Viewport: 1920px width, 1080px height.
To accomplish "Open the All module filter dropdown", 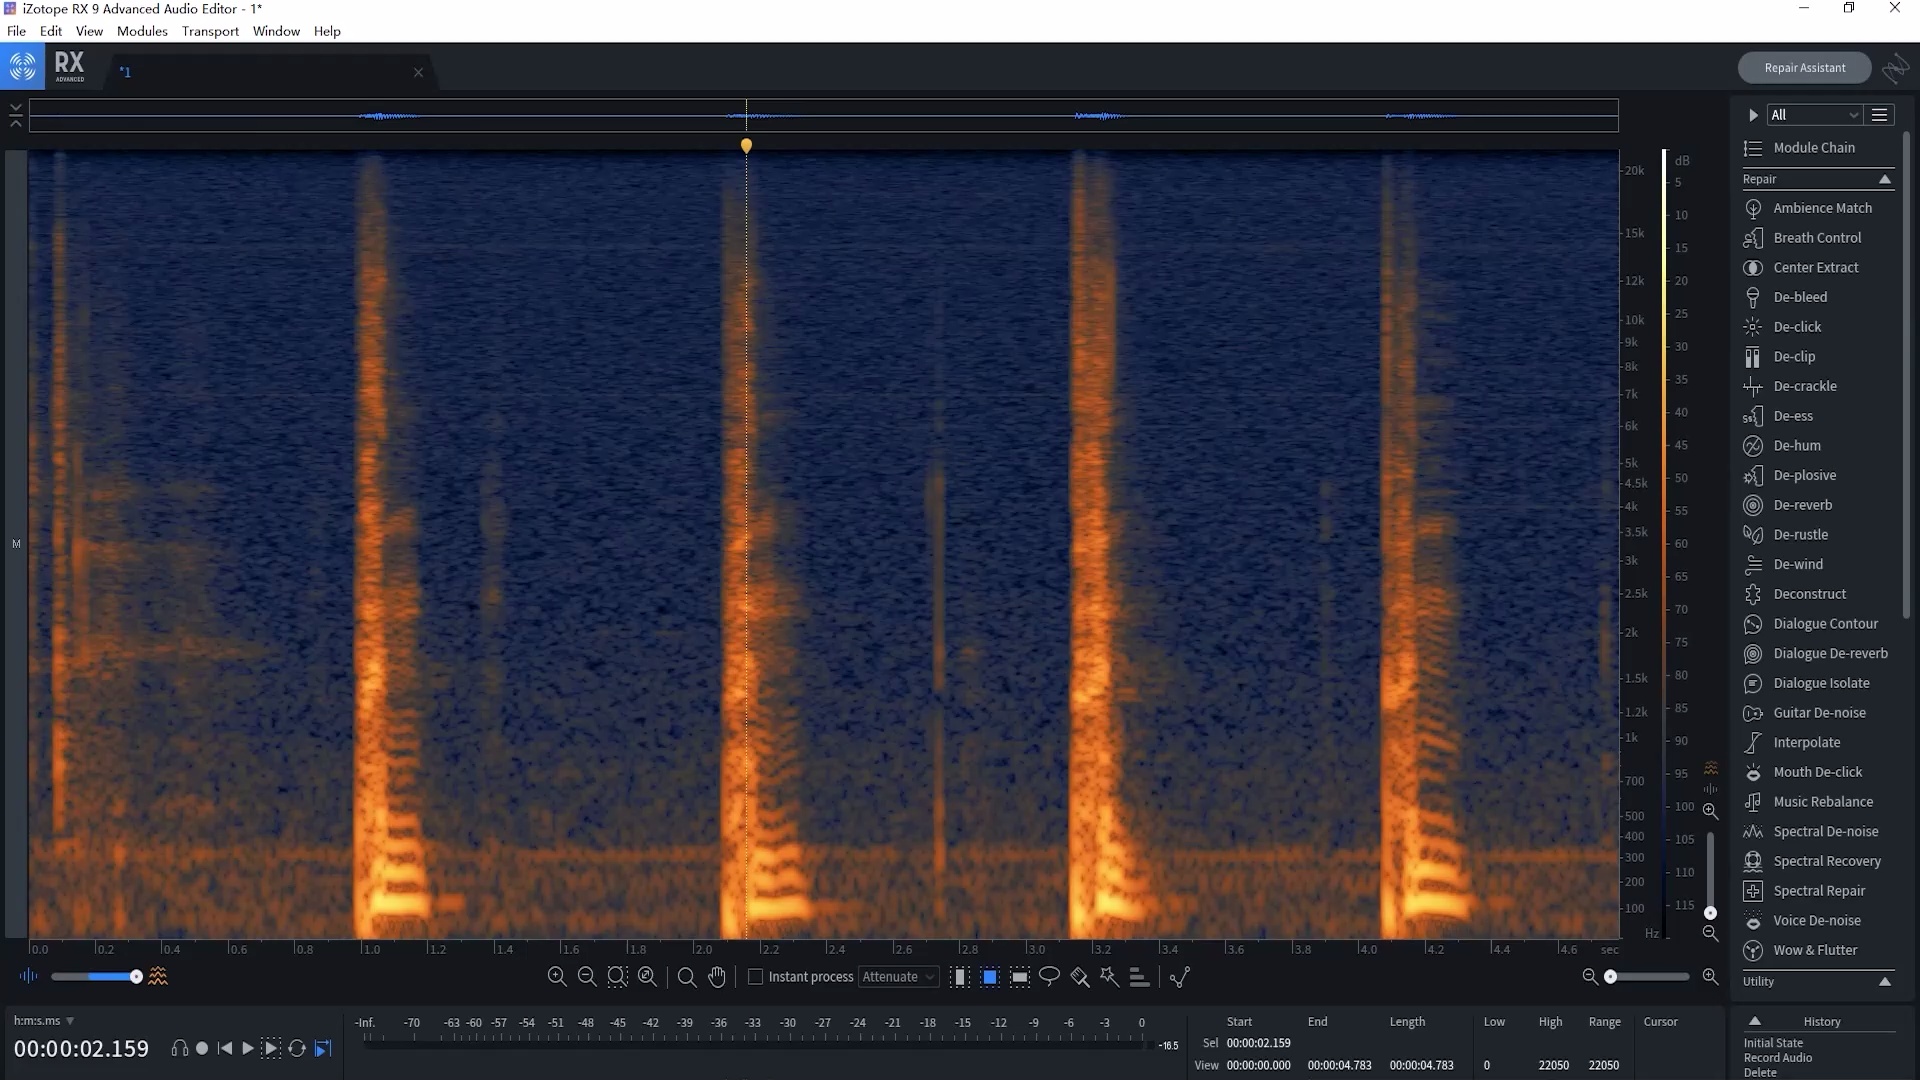I will coord(1814,115).
